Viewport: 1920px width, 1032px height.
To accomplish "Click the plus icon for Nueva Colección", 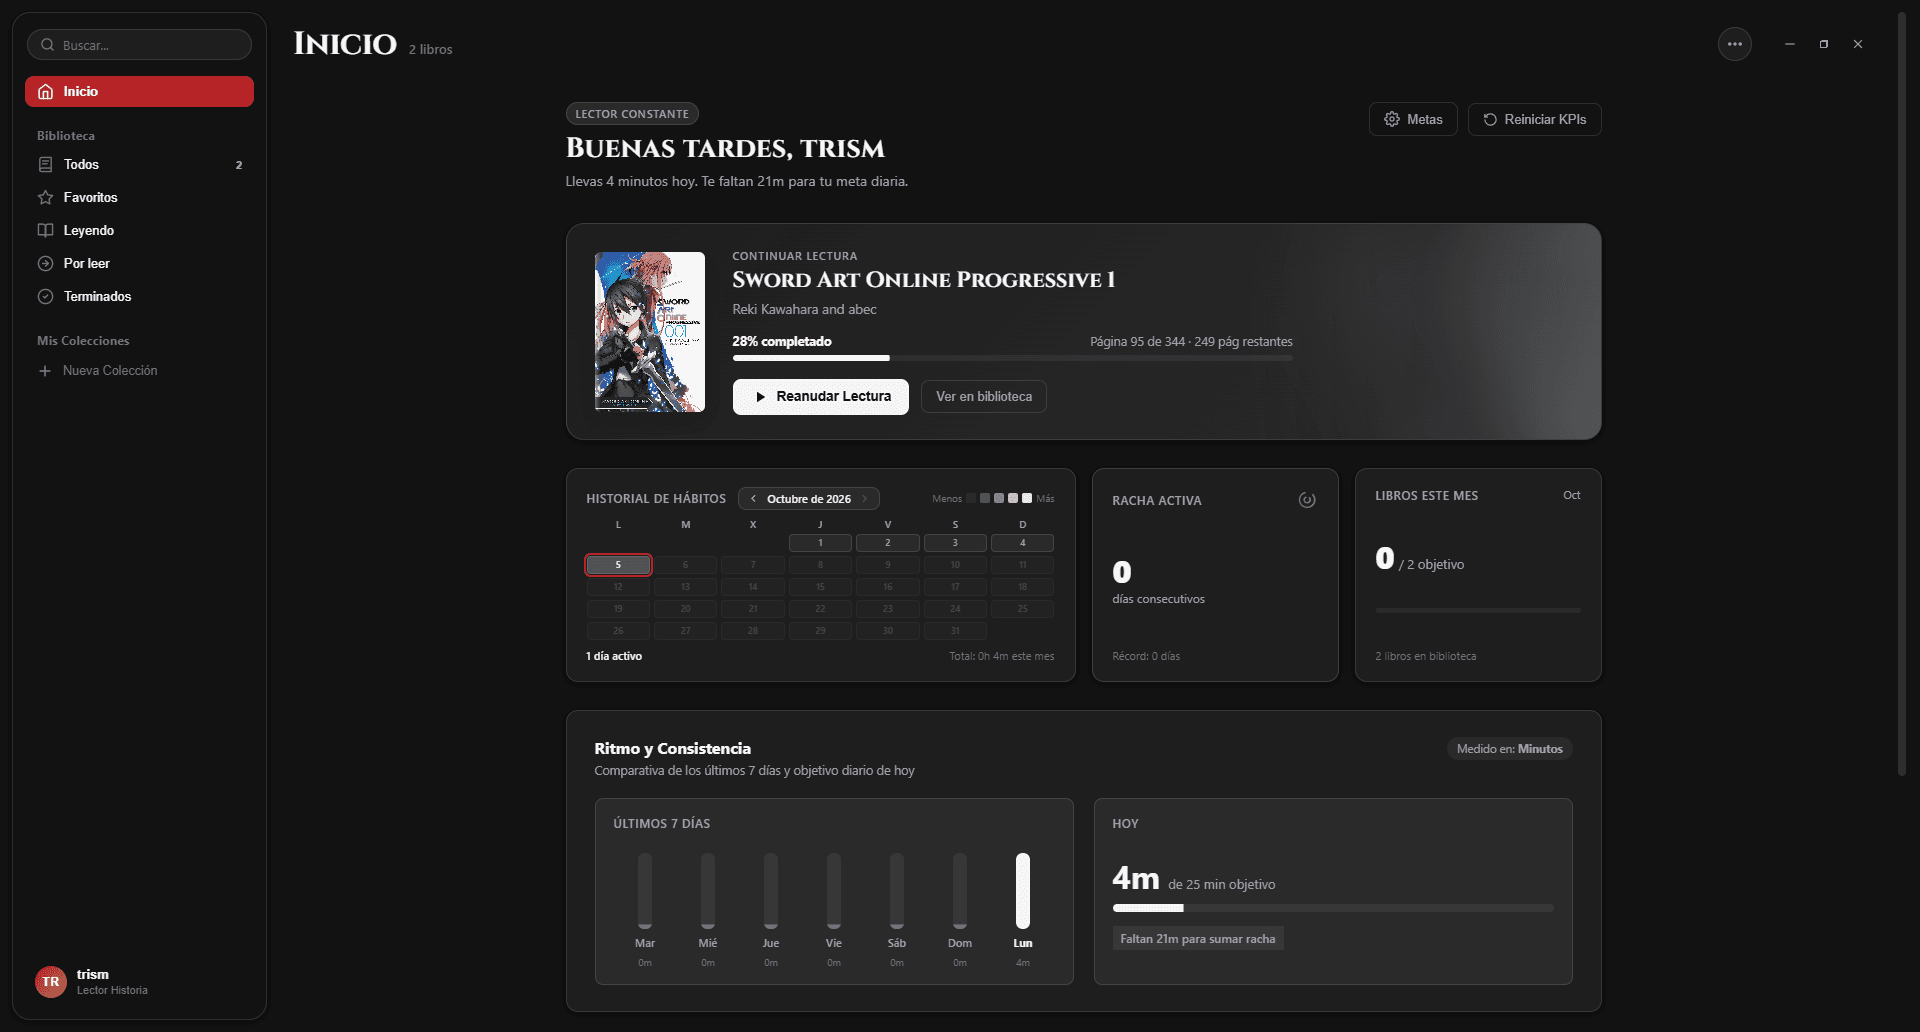I will (x=45, y=371).
